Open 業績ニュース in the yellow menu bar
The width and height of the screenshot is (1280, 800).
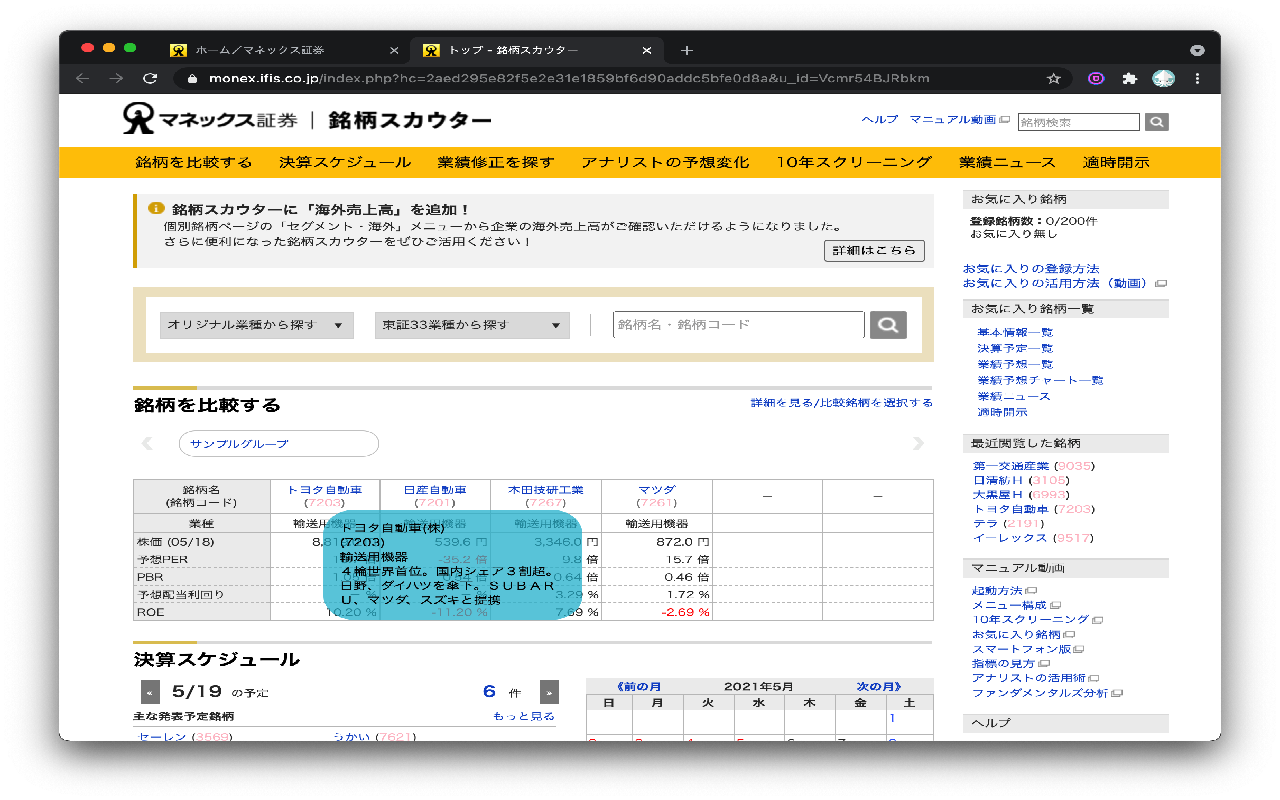point(1007,162)
